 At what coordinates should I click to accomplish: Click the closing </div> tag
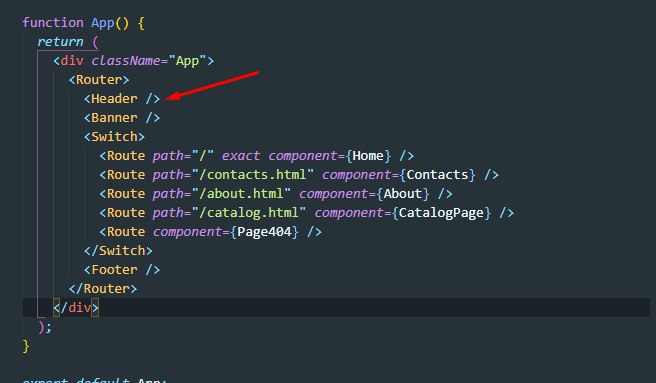pyautogui.click(x=76, y=308)
